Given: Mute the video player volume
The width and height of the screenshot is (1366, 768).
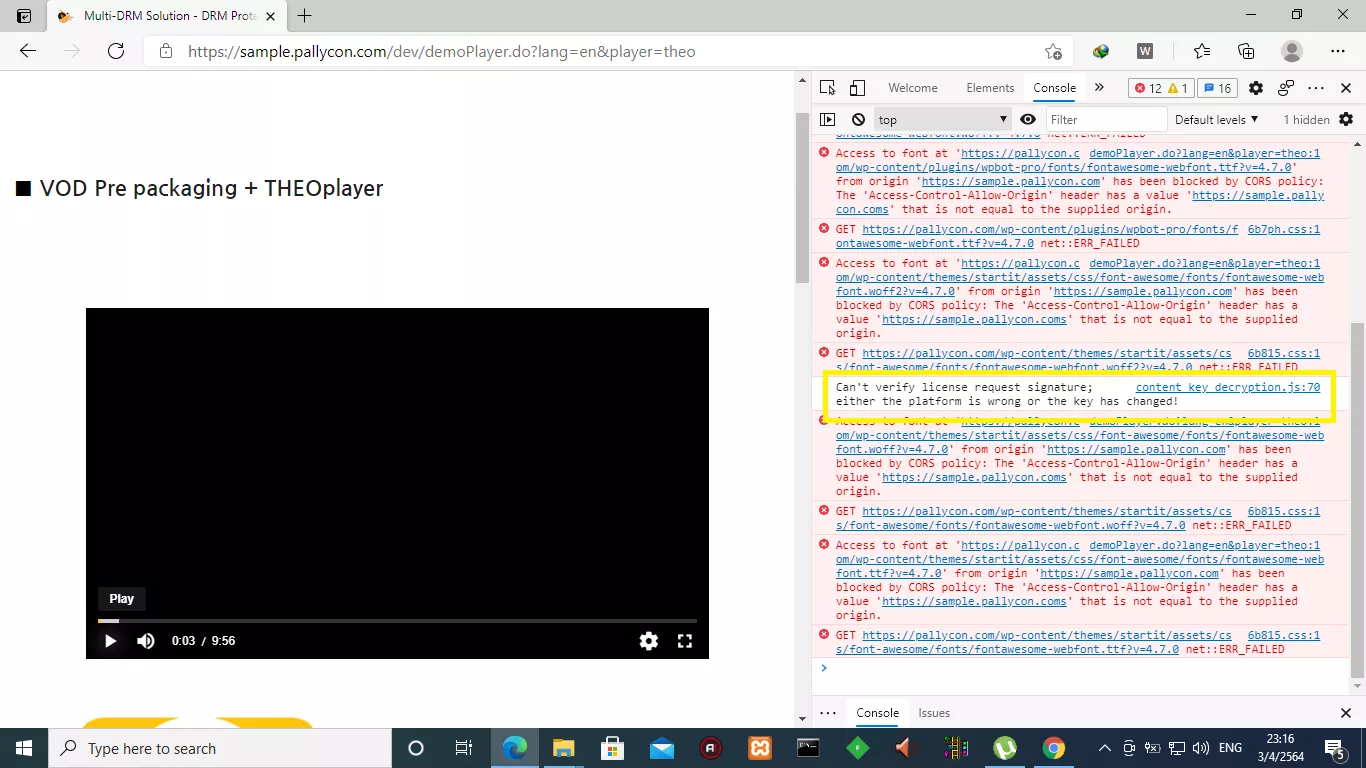Looking at the screenshot, I should pos(146,641).
